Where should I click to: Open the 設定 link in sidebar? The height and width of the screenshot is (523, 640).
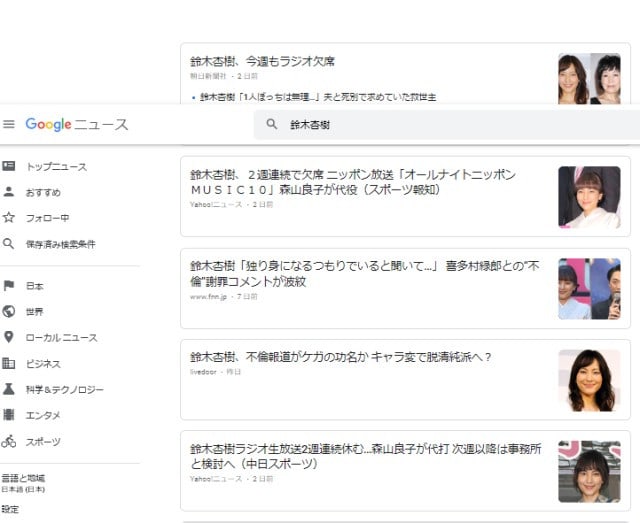(x=10, y=509)
